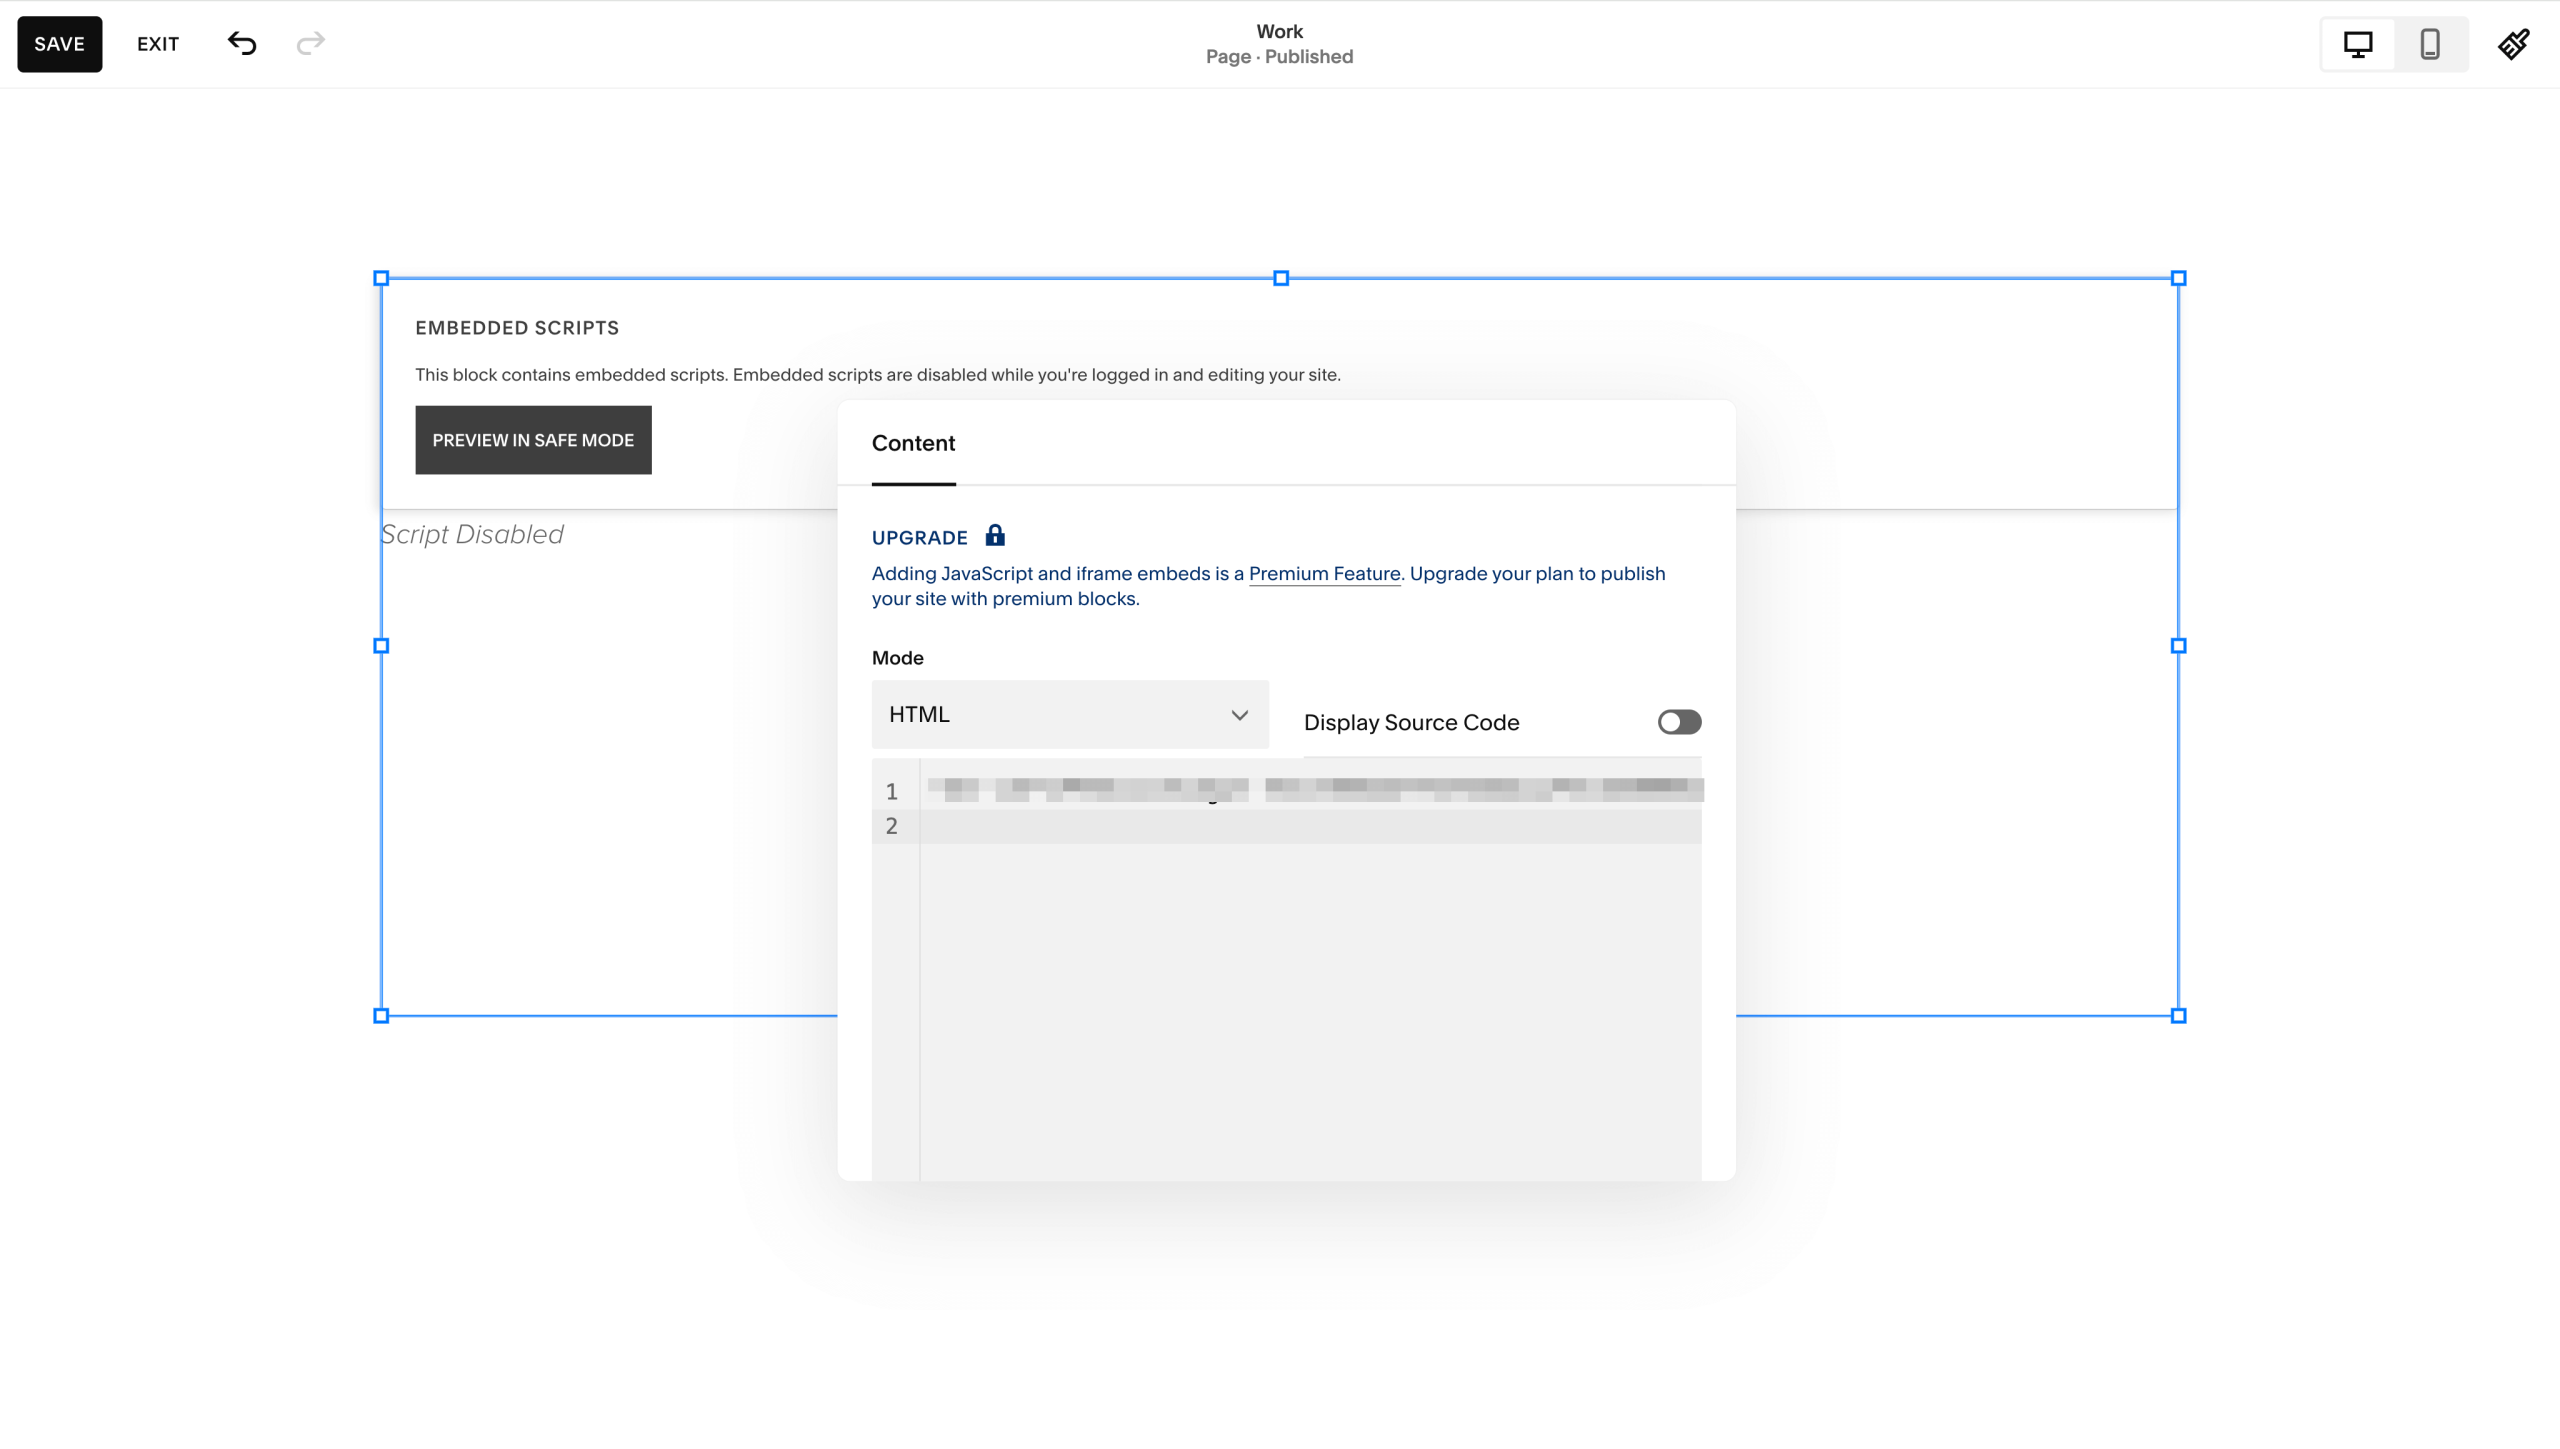Open Site Styles with the paintbrush icon
This screenshot has height=1449, width=2560.
pyautogui.click(x=2515, y=43)
